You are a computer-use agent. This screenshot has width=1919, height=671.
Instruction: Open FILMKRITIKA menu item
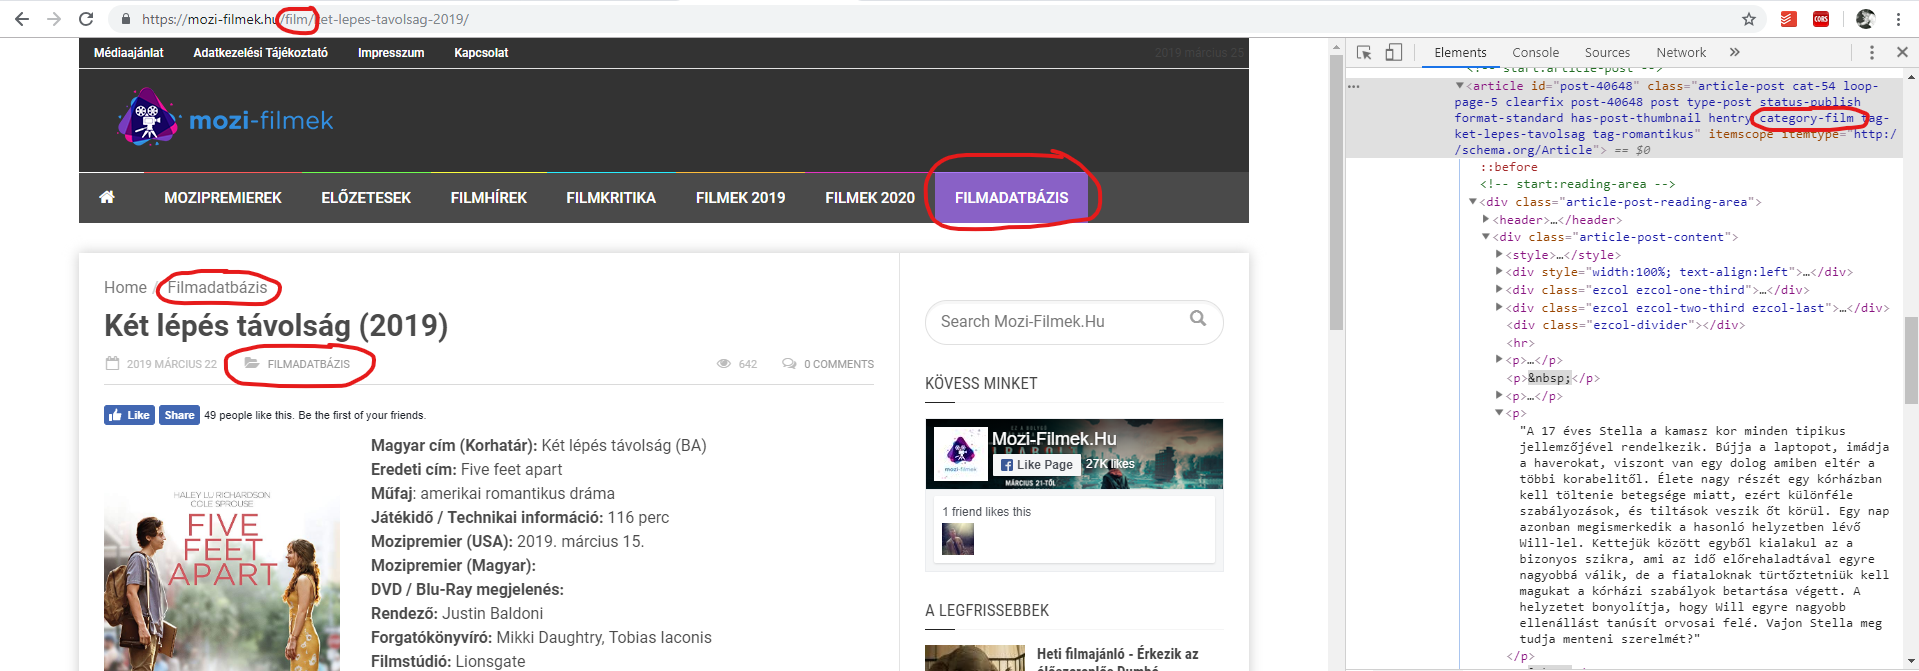(611, 198)
